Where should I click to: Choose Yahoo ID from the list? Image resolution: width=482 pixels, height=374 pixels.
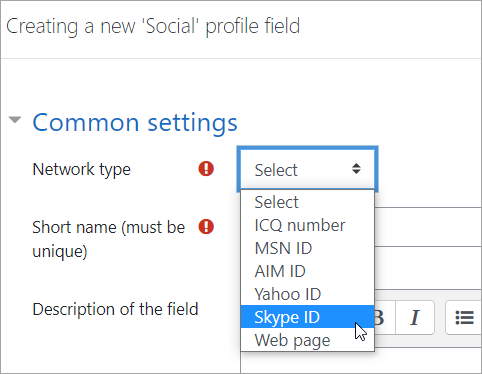point(307,294)
